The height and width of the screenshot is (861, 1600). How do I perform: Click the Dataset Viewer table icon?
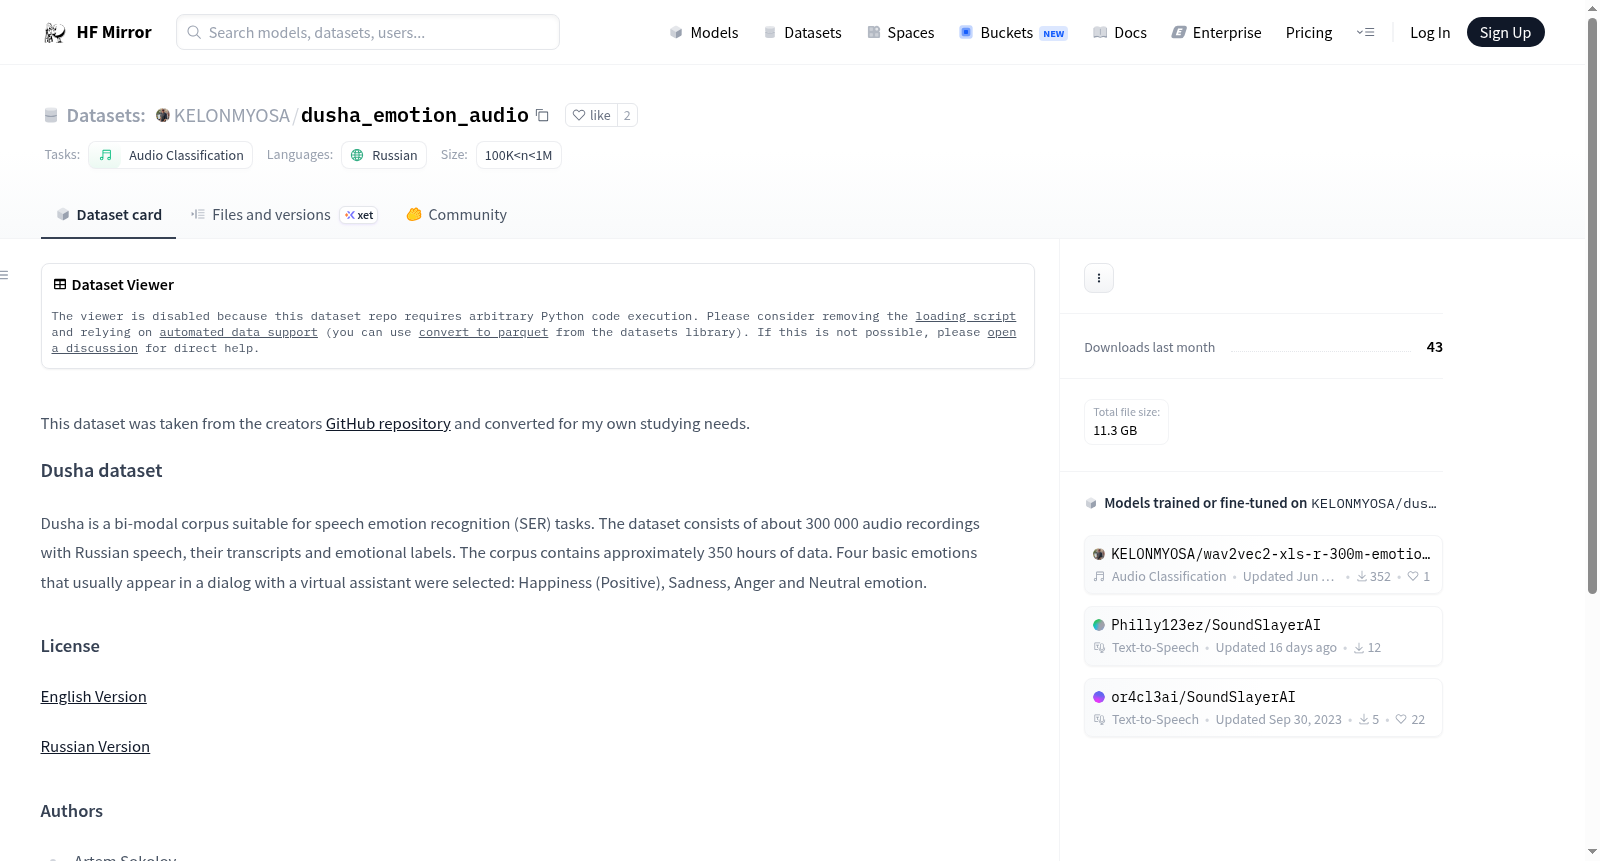60,285
